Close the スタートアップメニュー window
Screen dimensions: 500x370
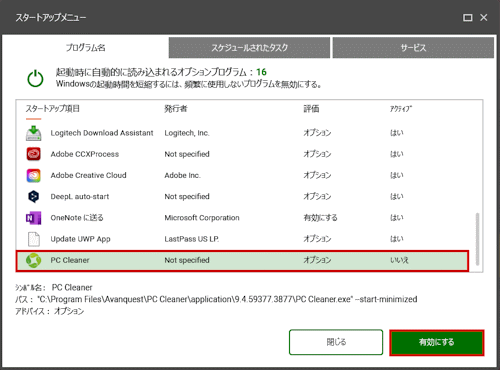[484, 18]
